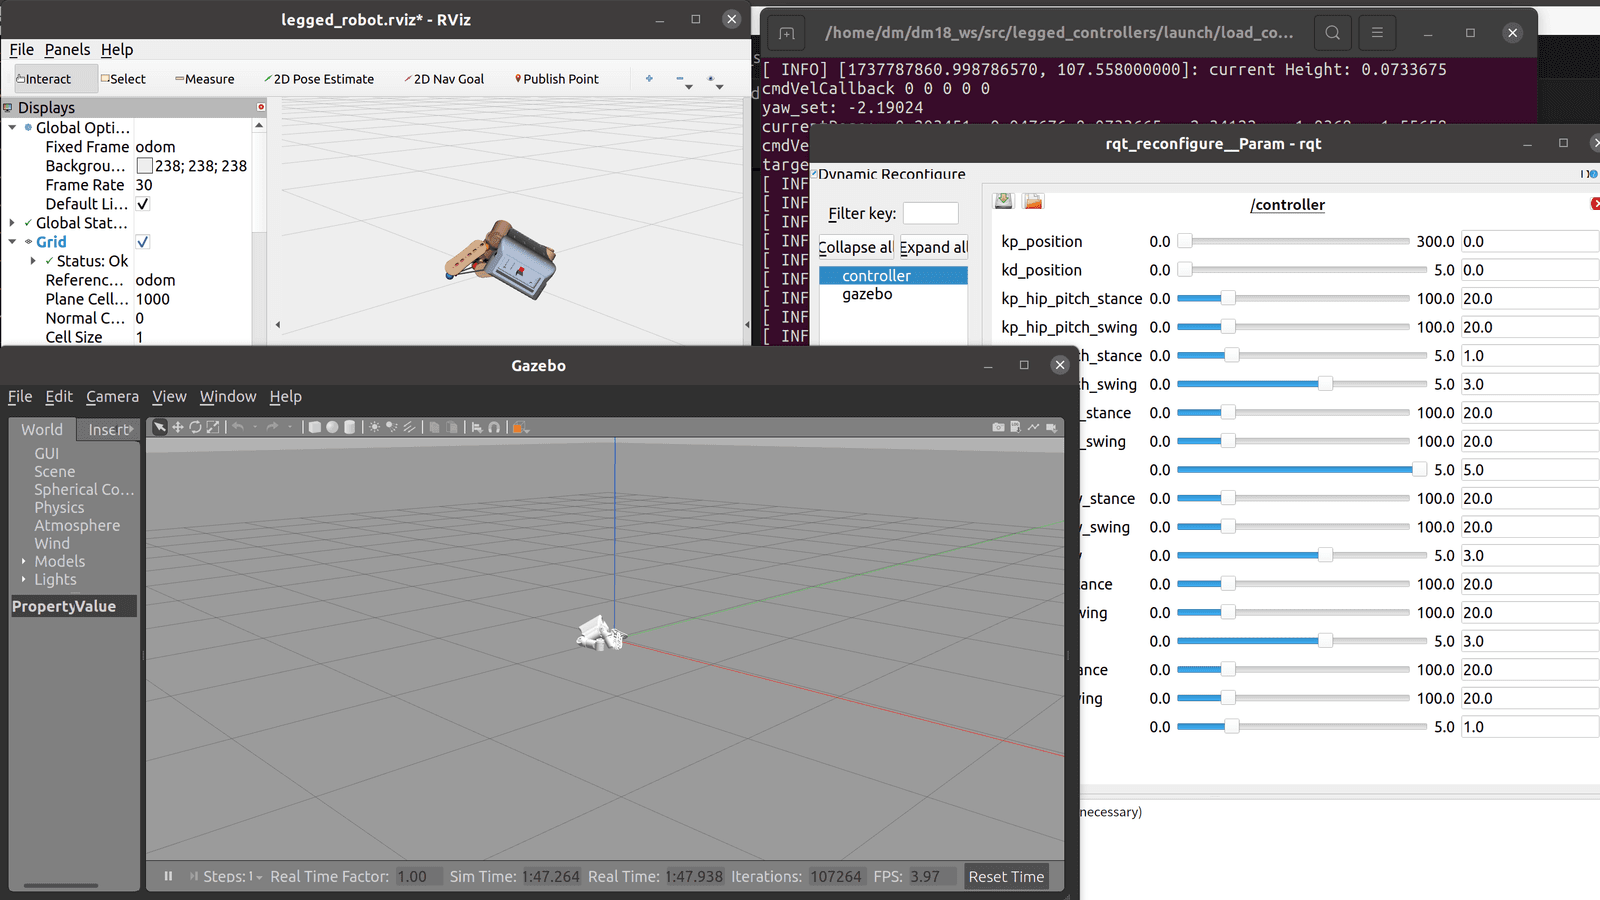The image size is (1600, 900).
Task: Pause the Gazebo simulation
Action: click(168, 876)
